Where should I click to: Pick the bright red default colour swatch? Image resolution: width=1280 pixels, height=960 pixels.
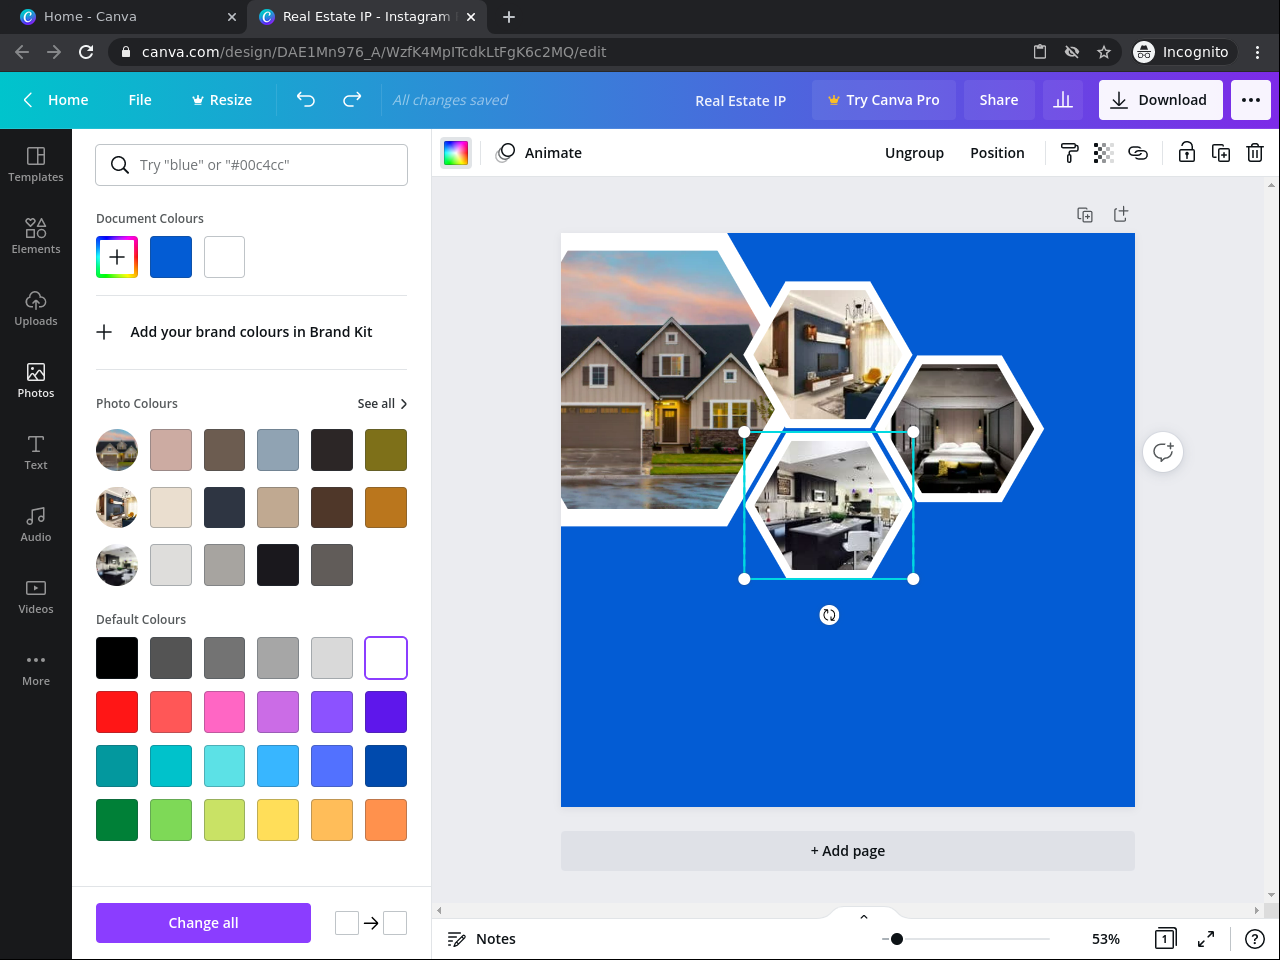(117, 712)
